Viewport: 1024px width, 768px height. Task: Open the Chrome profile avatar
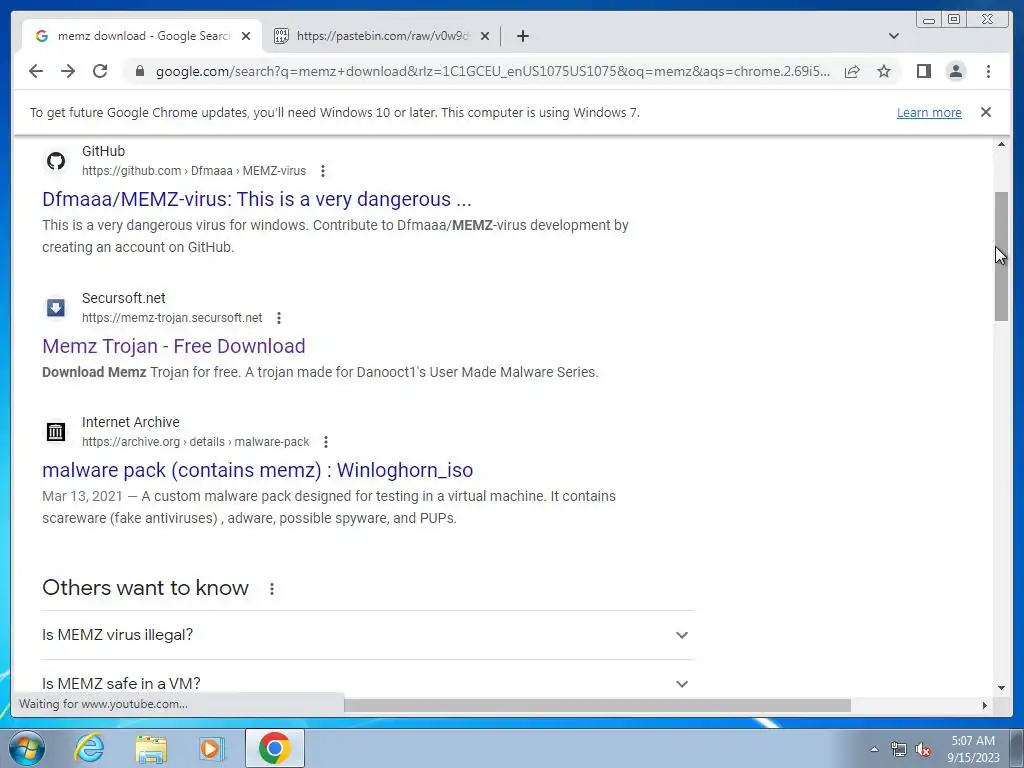point(955,71)
